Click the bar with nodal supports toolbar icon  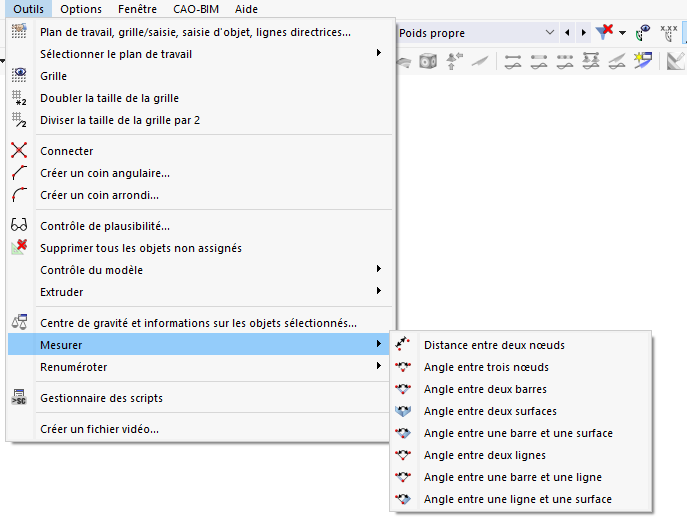pos(591,61)
